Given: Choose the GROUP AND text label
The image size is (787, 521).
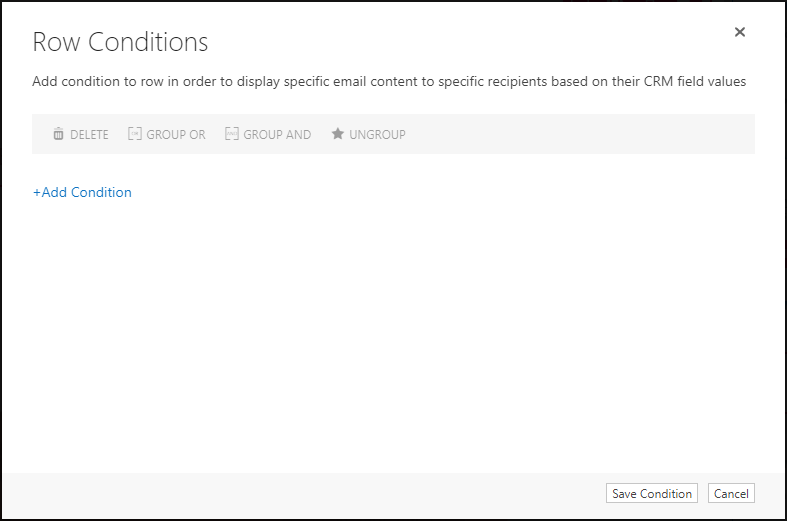Looking at the screenshot, I should click(277, 135).
